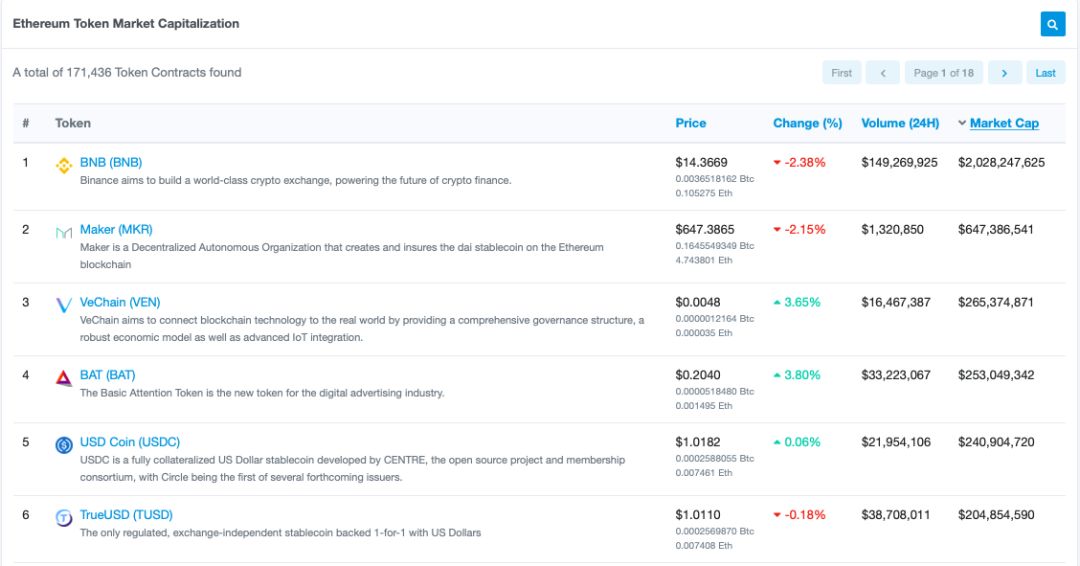Click the BNB token logo icon
This screenshot has width=1080, height=566.
click(64, 165)
